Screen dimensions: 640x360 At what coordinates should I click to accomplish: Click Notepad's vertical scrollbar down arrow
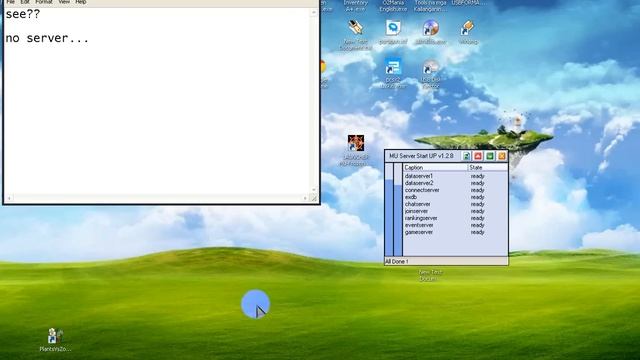313,190
